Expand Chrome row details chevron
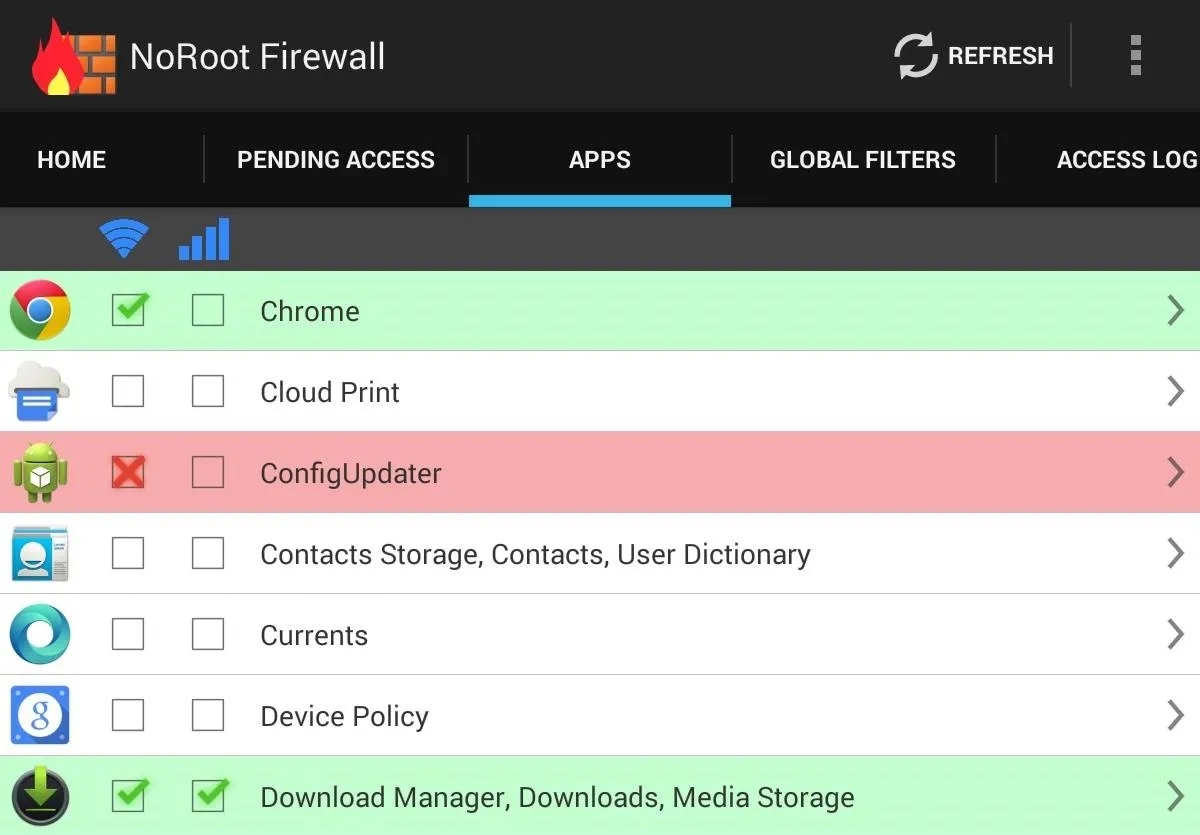The height and width of the screenshot is (835, 1200). point(1175,311)
